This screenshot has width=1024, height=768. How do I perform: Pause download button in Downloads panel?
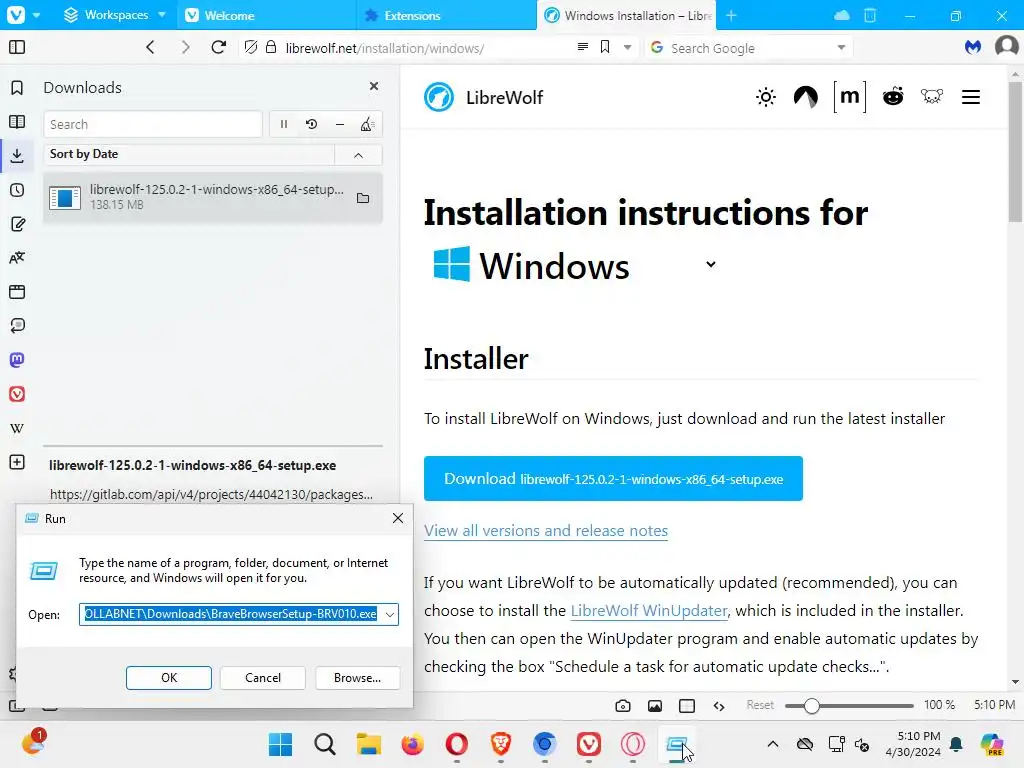point(283,124)
